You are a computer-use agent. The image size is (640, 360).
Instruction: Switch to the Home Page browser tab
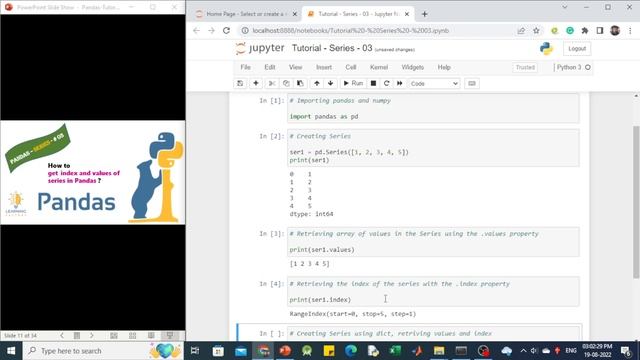[244, 14]
